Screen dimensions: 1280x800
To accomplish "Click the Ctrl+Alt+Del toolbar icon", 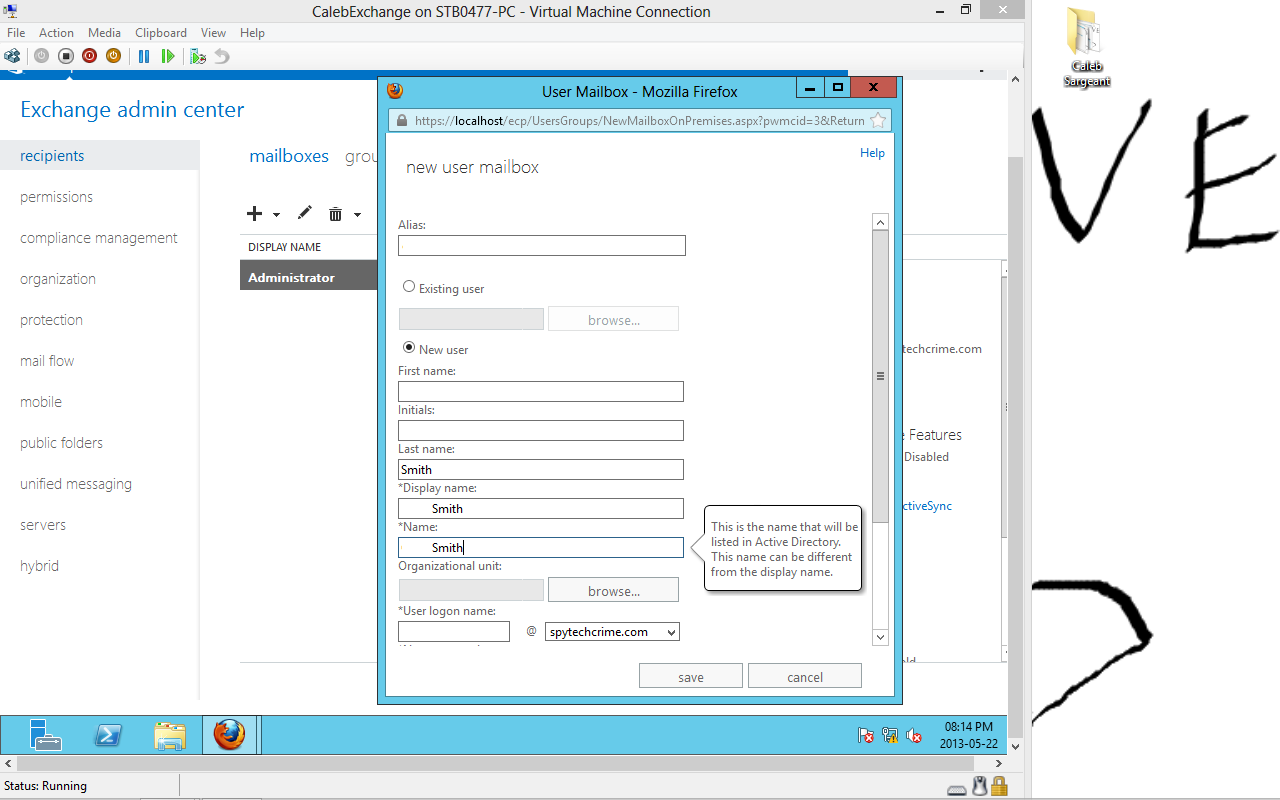I will [12, 56].
